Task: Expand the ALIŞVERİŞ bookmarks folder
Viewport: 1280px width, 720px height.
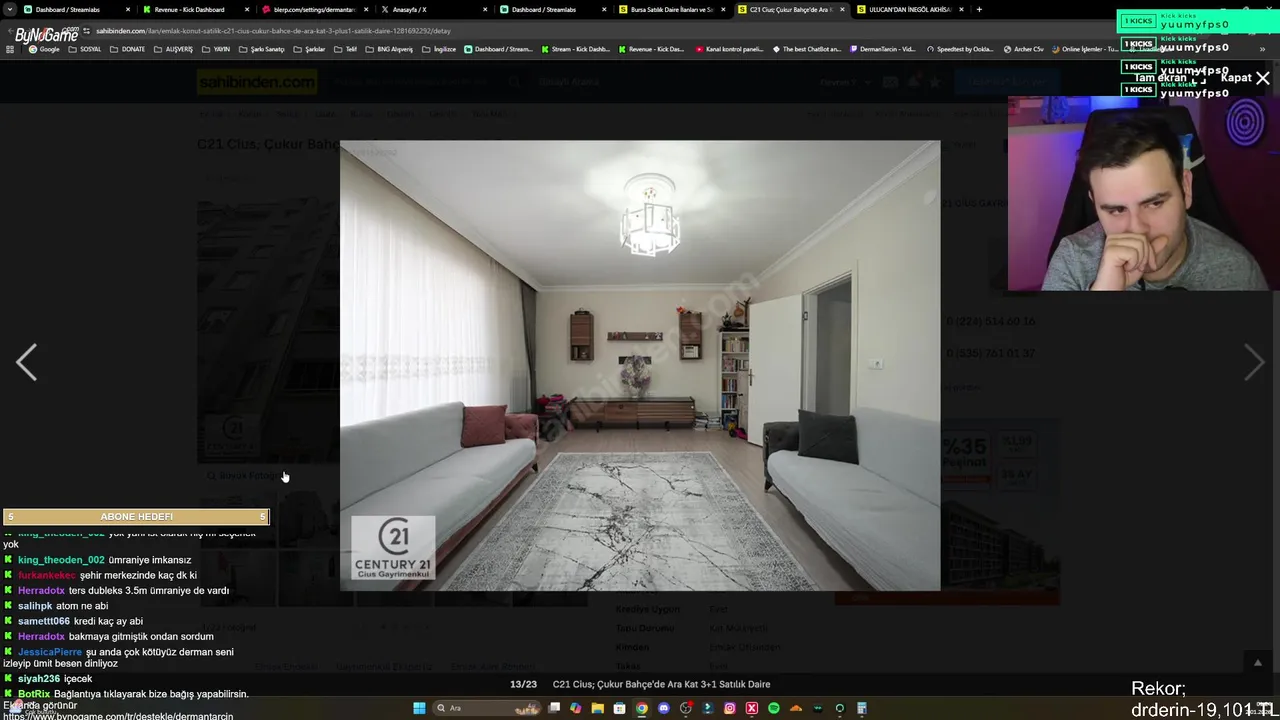Action: click(x=173, y=49)
